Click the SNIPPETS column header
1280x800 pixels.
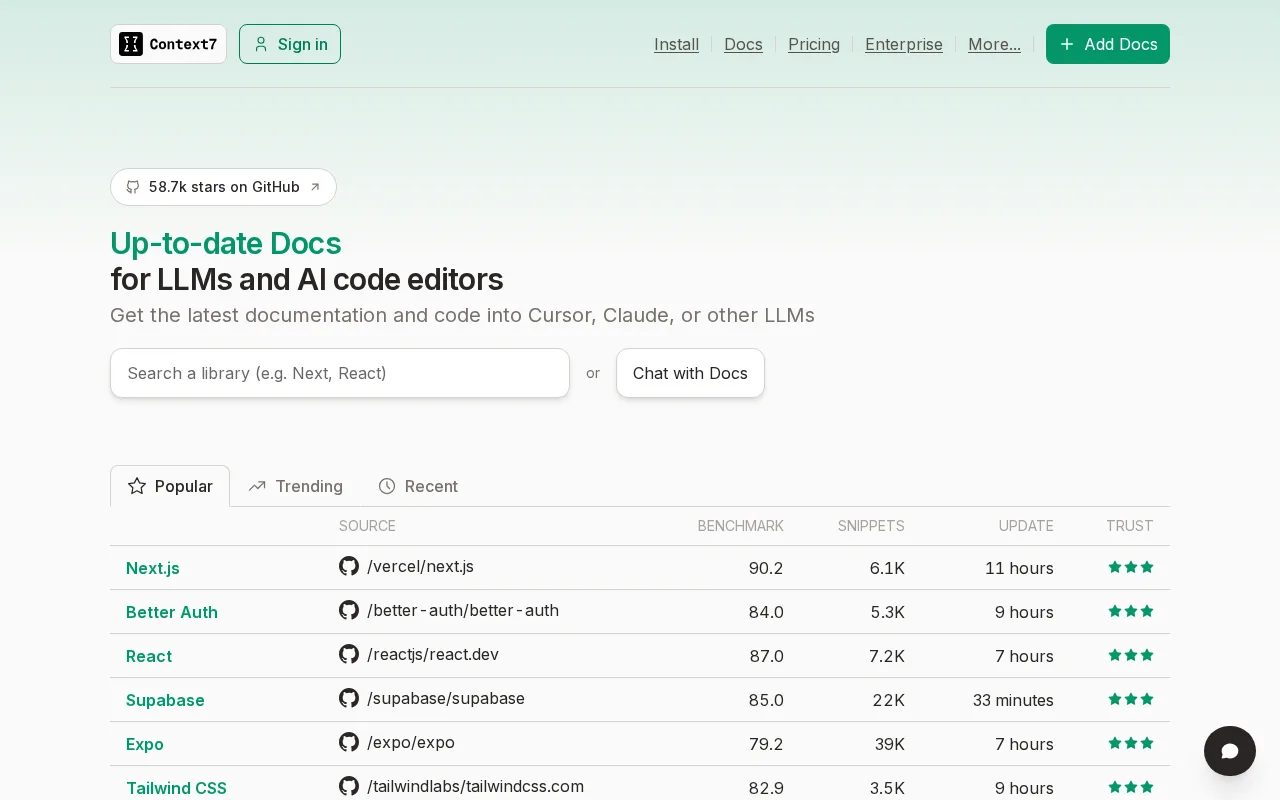pyautogui.click(x=871, y=526)
